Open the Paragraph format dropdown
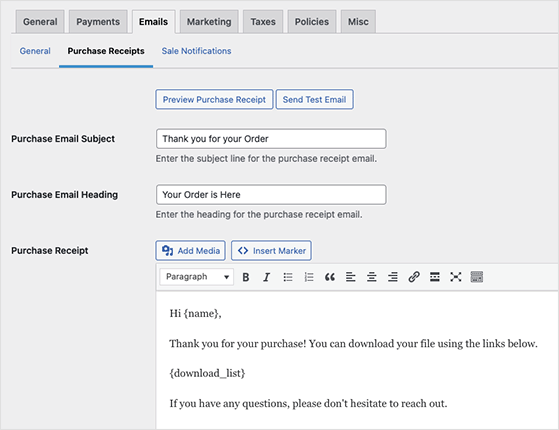Screen dimensions: 559x430 coord(197,277)
